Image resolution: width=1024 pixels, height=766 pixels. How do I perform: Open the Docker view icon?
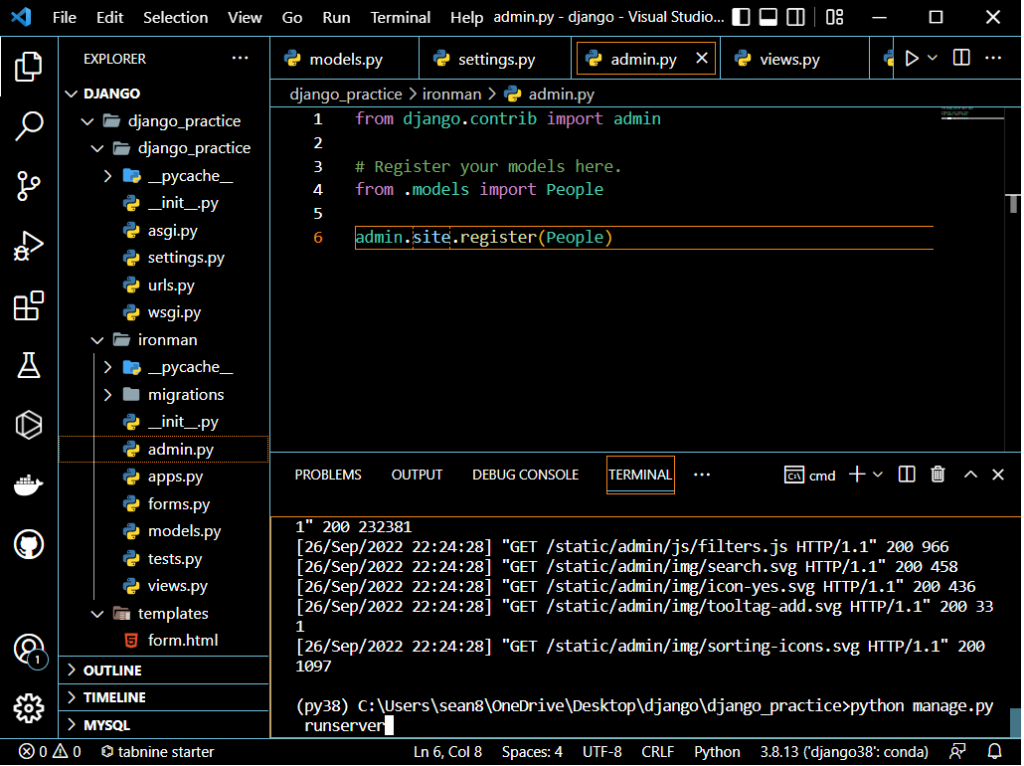(29, 485)
